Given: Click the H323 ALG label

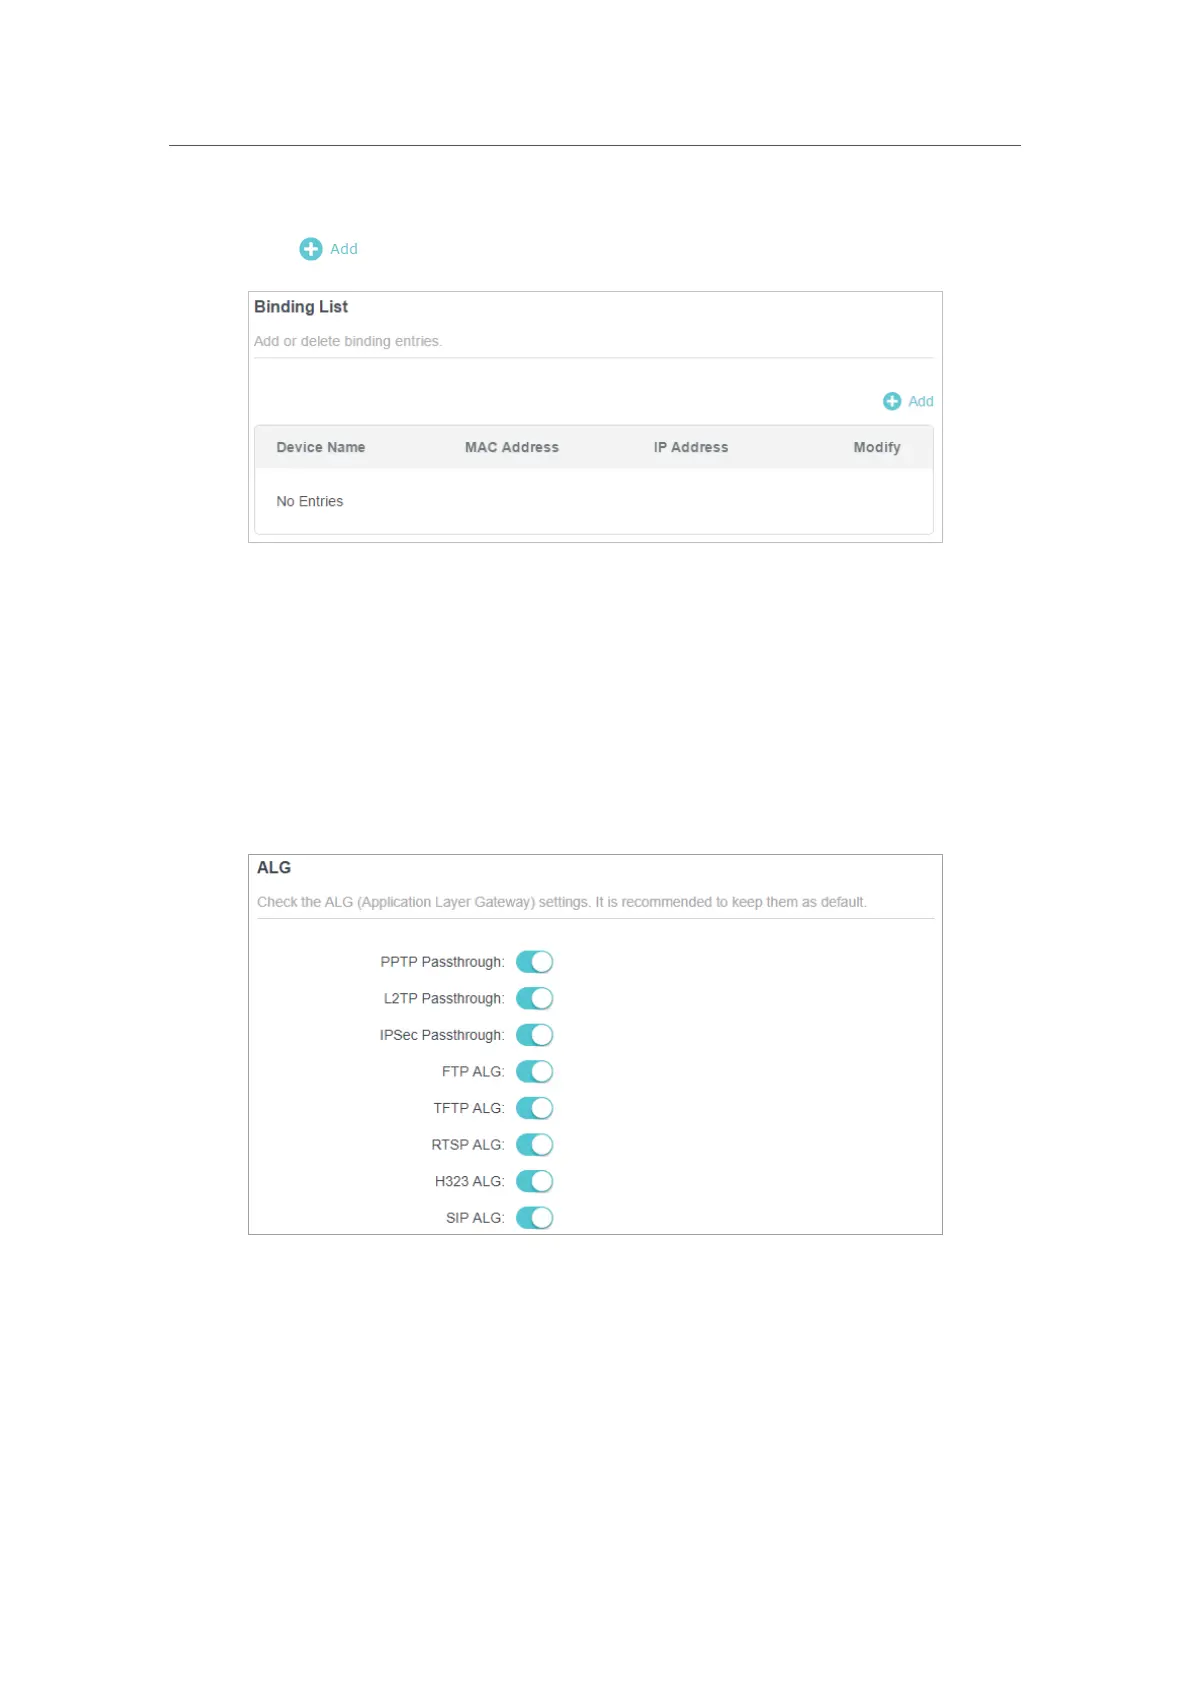Looking at the screenshot, I should [470, 1181].
